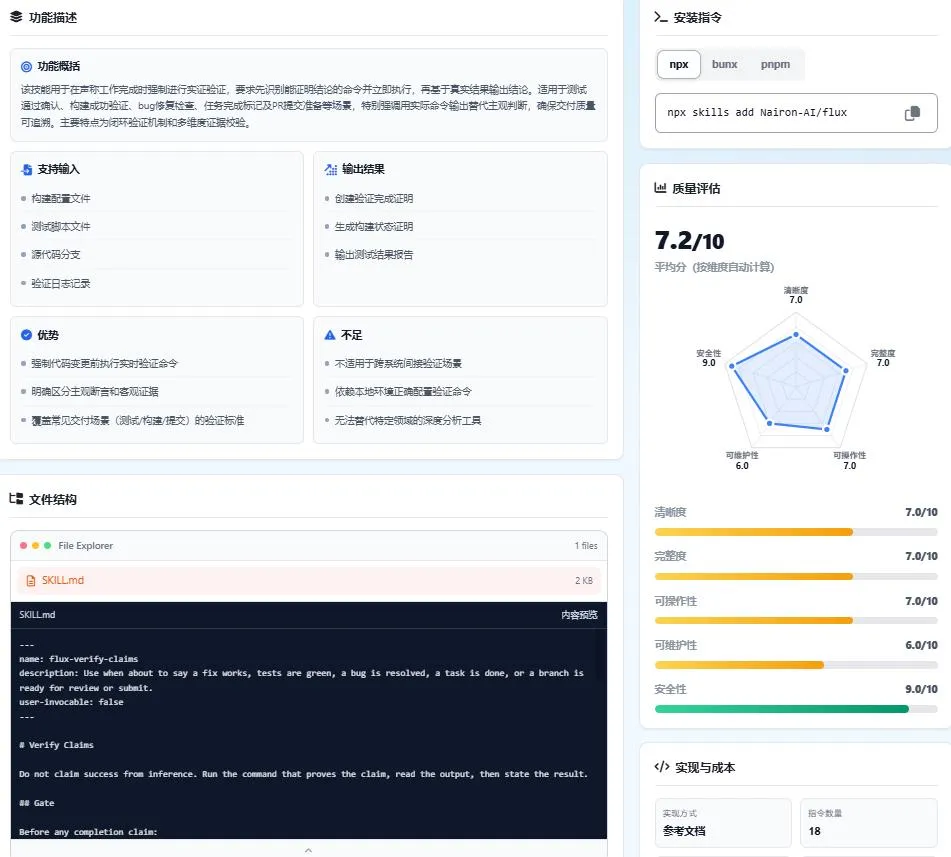Collapse the code preview with the bottom chevron
The width and height of the screenshot is (951, 857).
coord(308,850)
